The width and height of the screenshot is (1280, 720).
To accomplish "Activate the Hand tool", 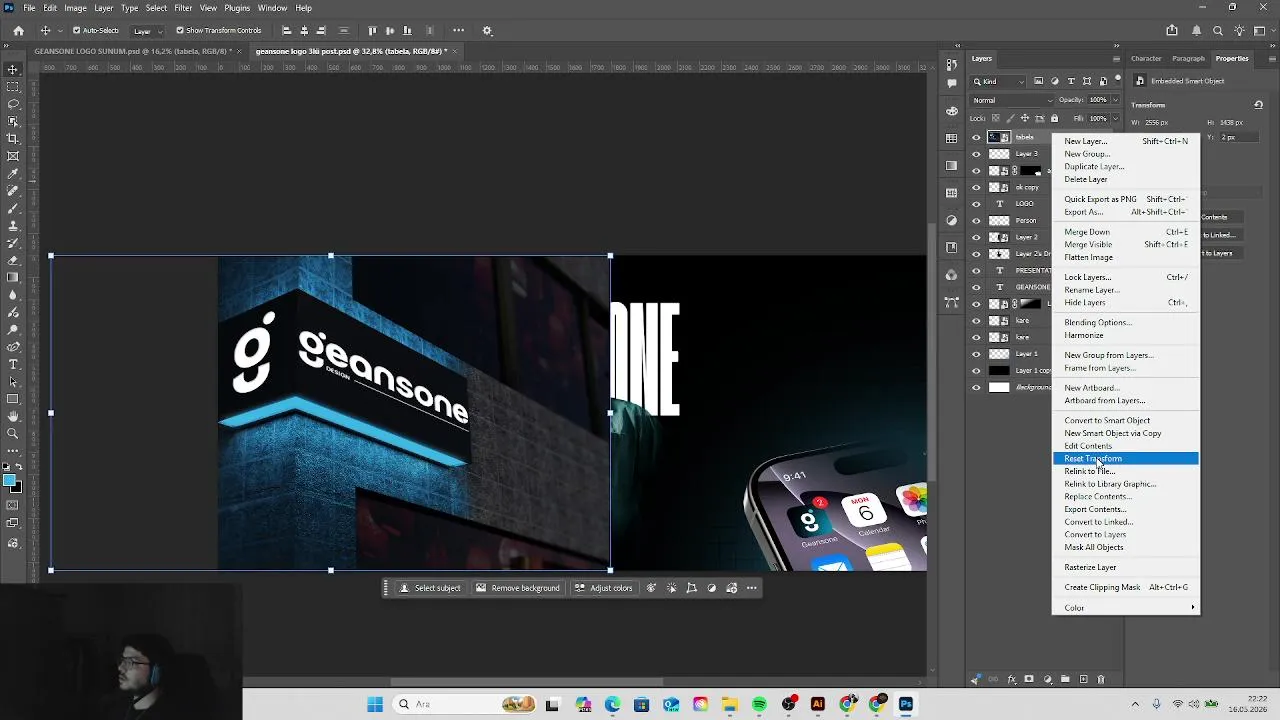I will coord(13,416).
